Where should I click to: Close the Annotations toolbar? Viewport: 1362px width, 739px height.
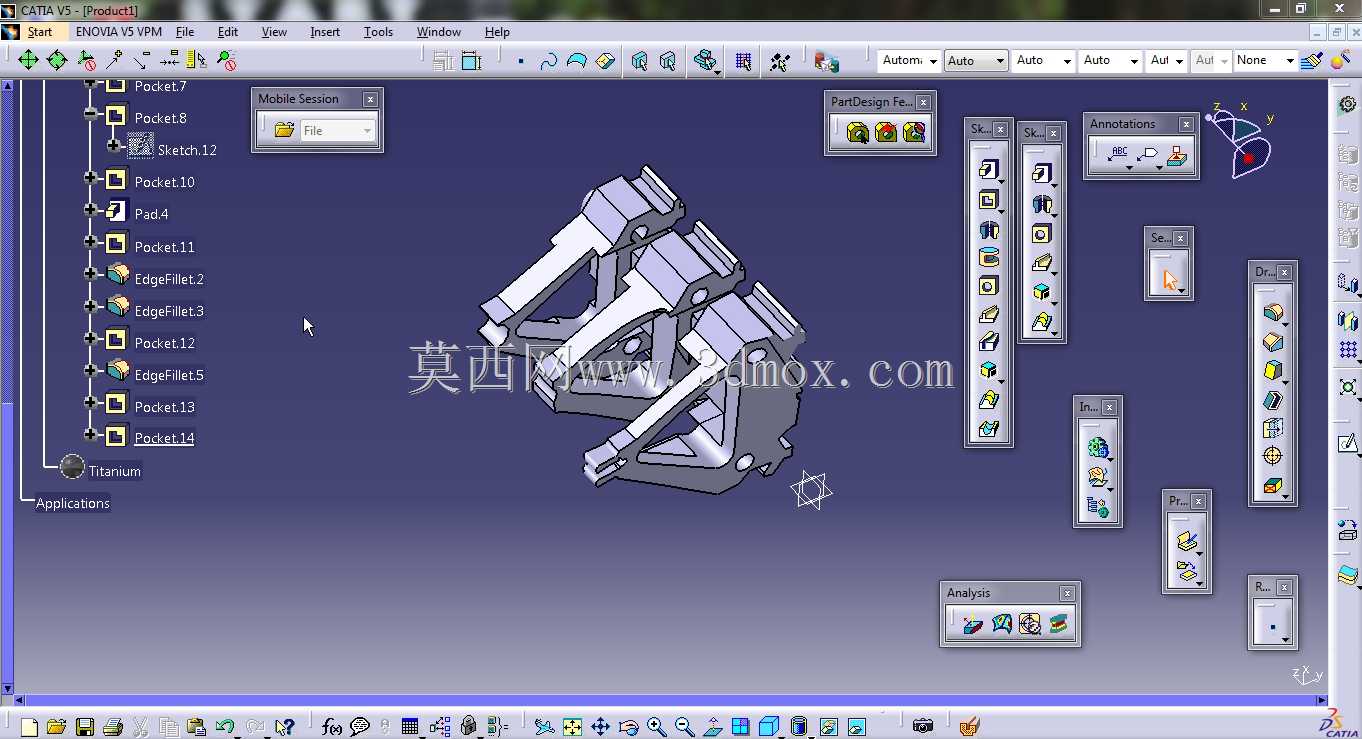(1186, 124)
